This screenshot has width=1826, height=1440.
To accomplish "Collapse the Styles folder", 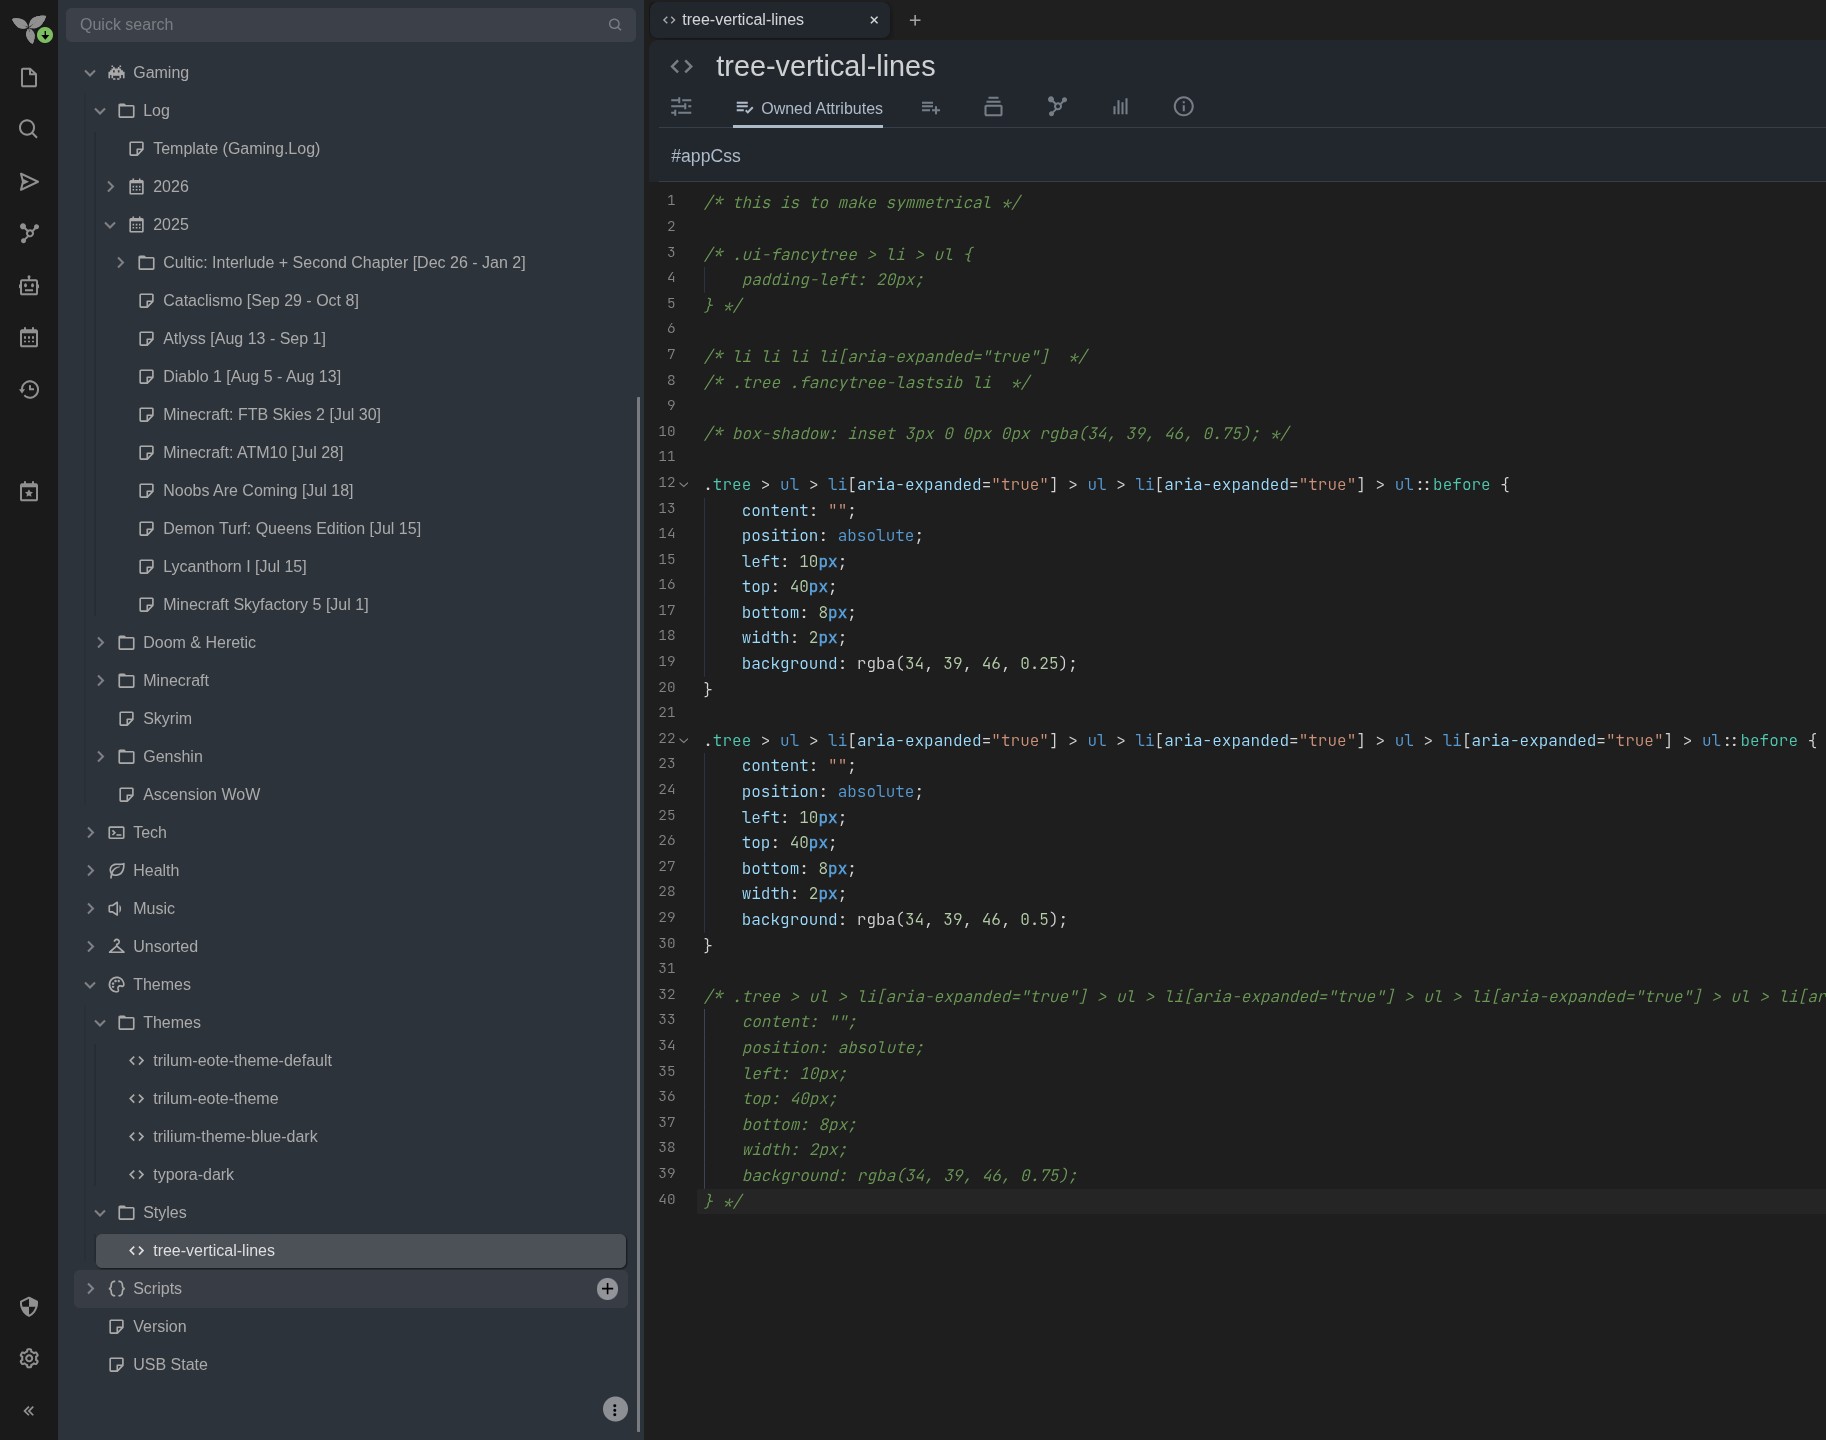I will (x=100, y=1213).
